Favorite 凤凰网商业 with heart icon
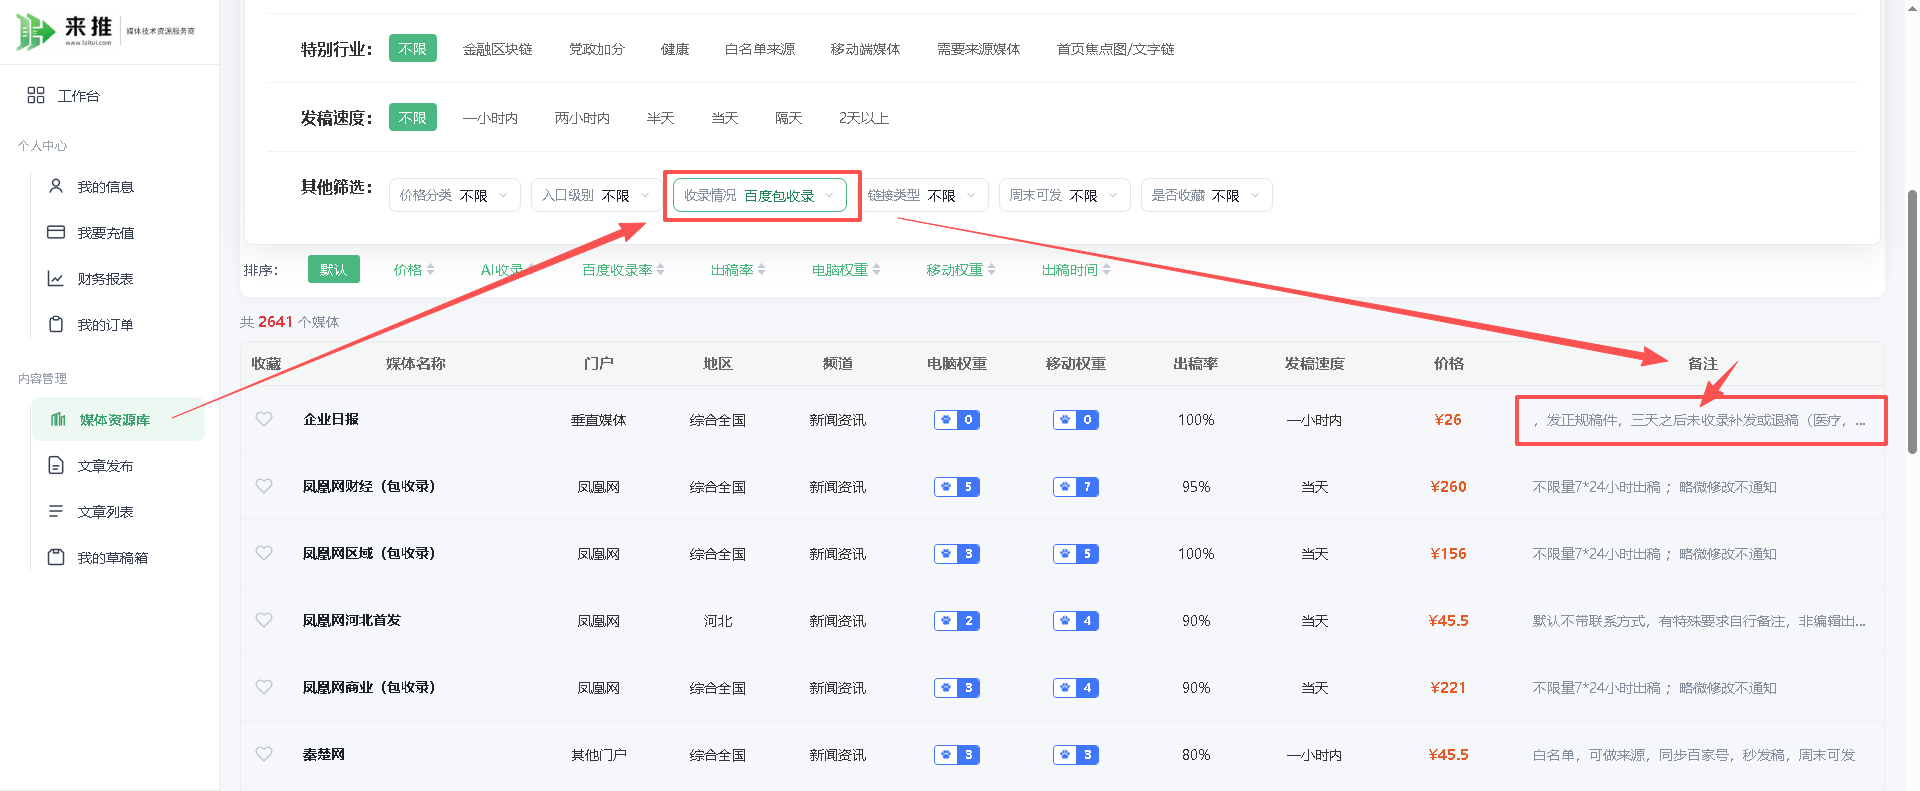This screenshot has height=791, width=1920. pyautogui.click(x=264, y=687)
